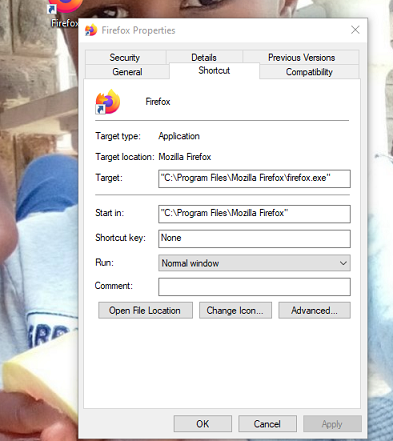This screenshot has width=393, height=441.
Task: Select the General tab
Action: 127,72
